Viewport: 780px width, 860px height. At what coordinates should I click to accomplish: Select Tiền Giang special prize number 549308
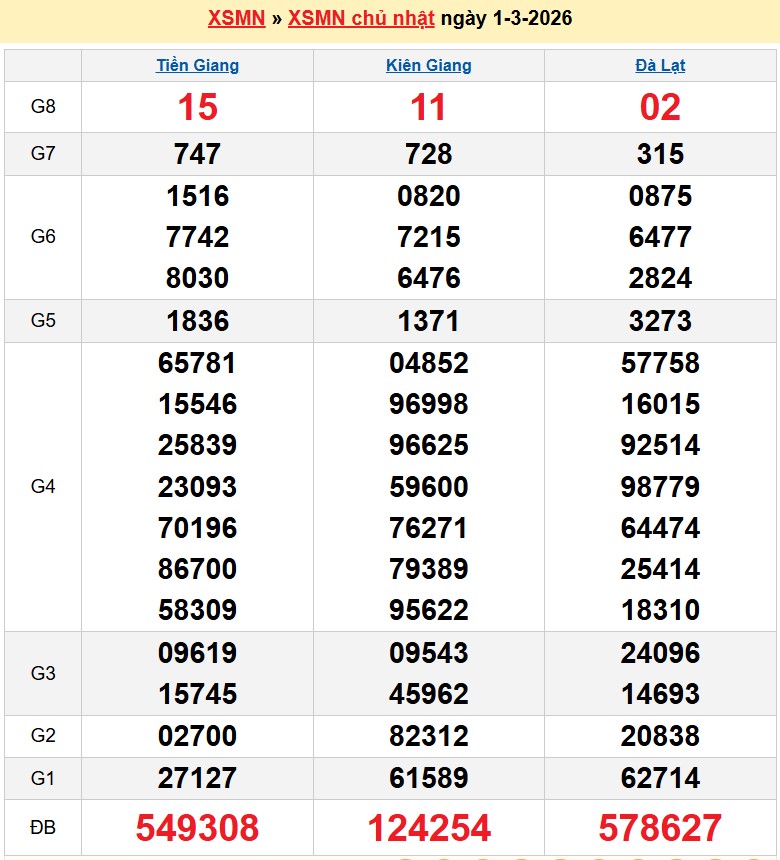197,828
